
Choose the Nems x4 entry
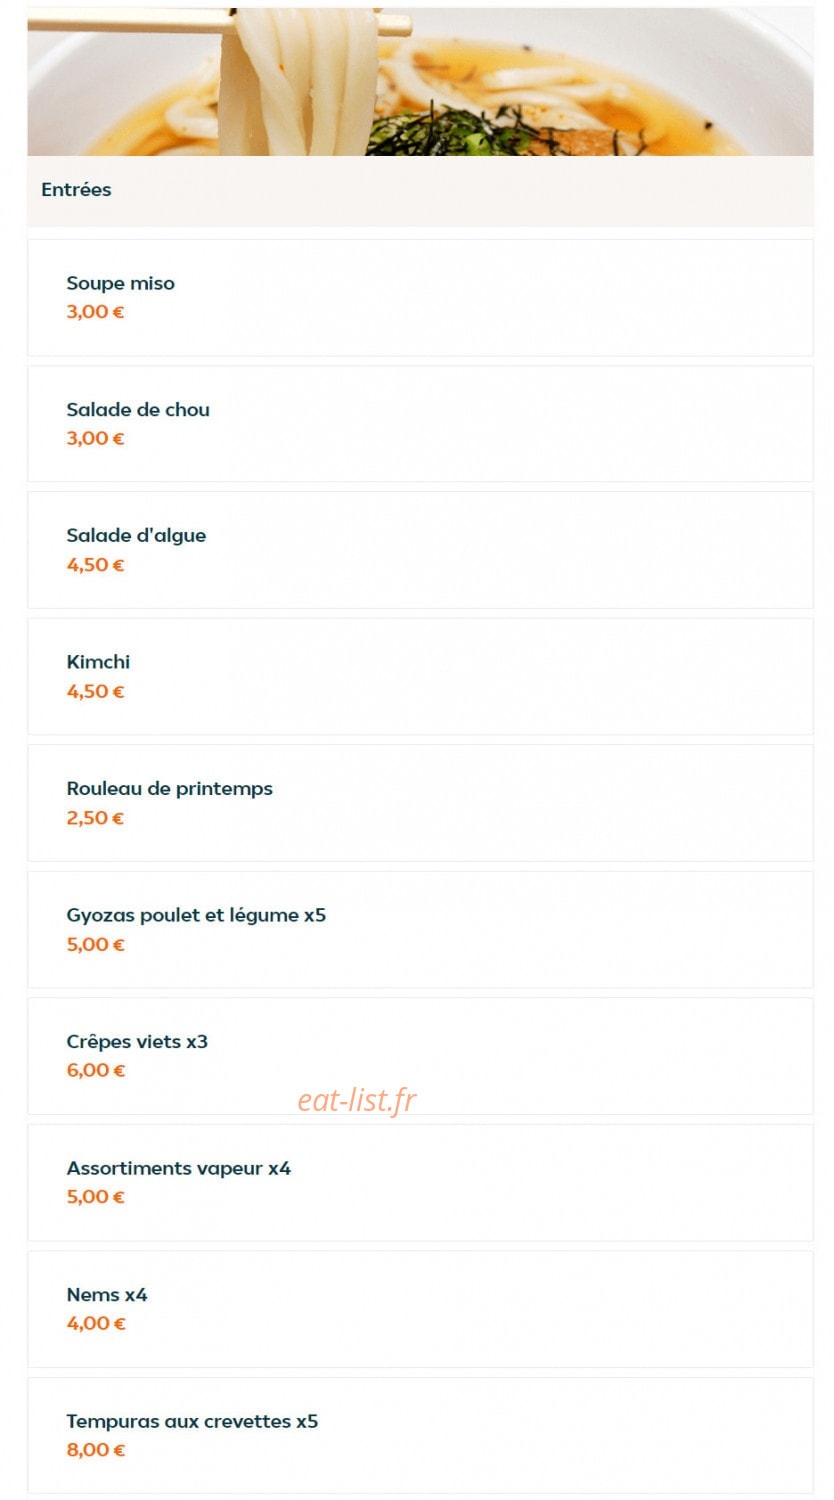[420, 1309]
